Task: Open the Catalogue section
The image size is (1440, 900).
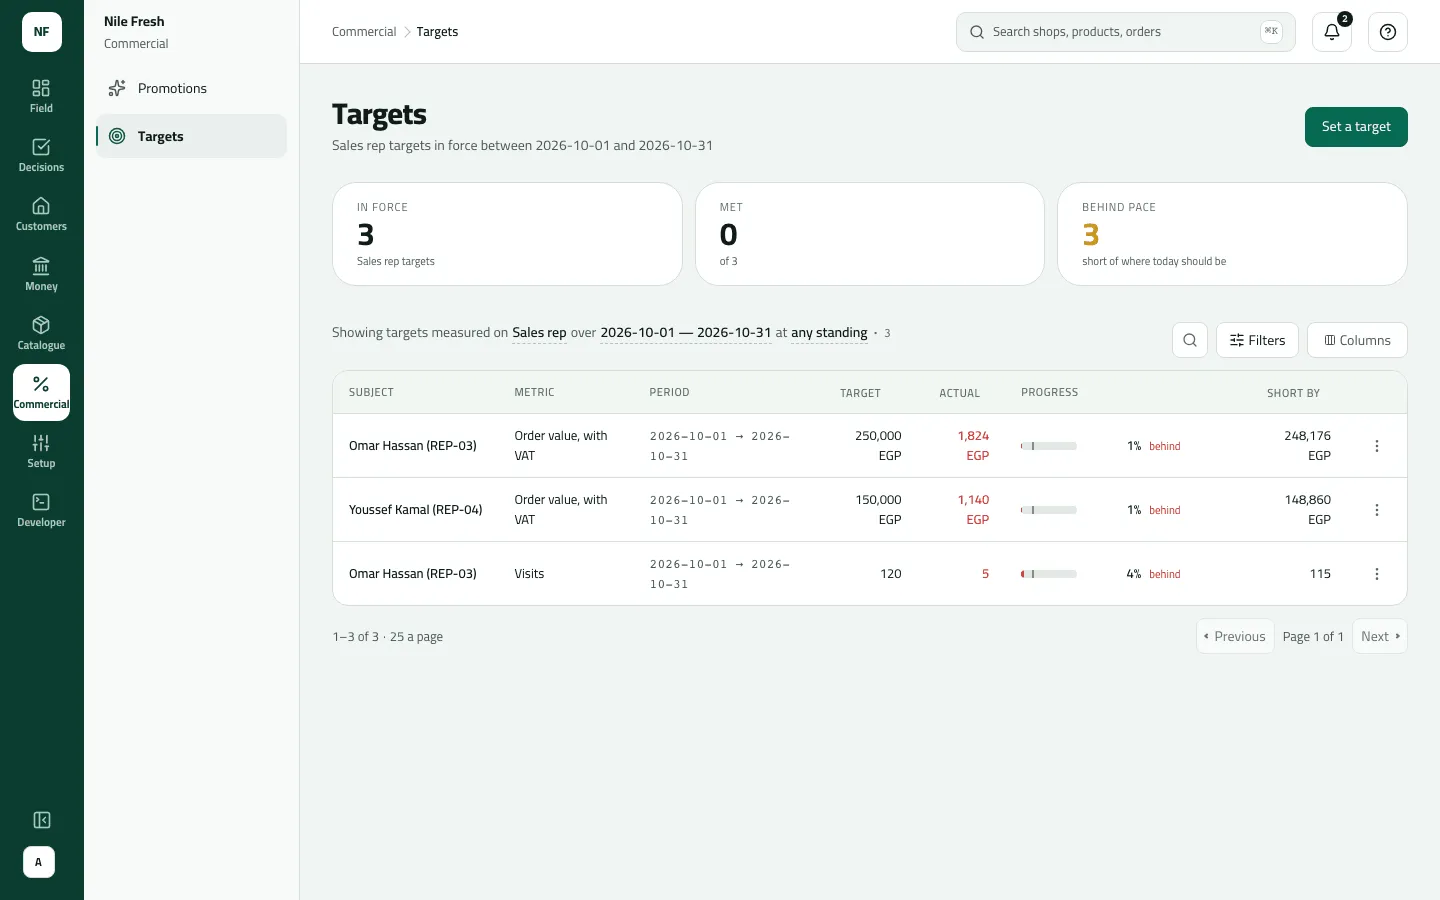Action: click(41, 333)
